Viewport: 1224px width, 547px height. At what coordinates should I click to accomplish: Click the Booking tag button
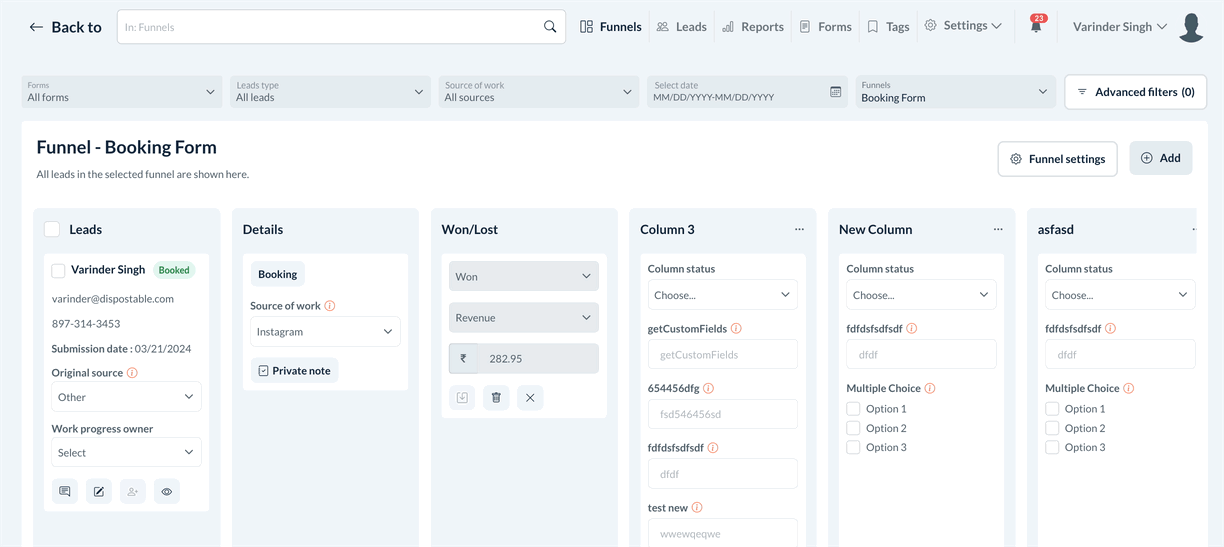coord(278,274)
